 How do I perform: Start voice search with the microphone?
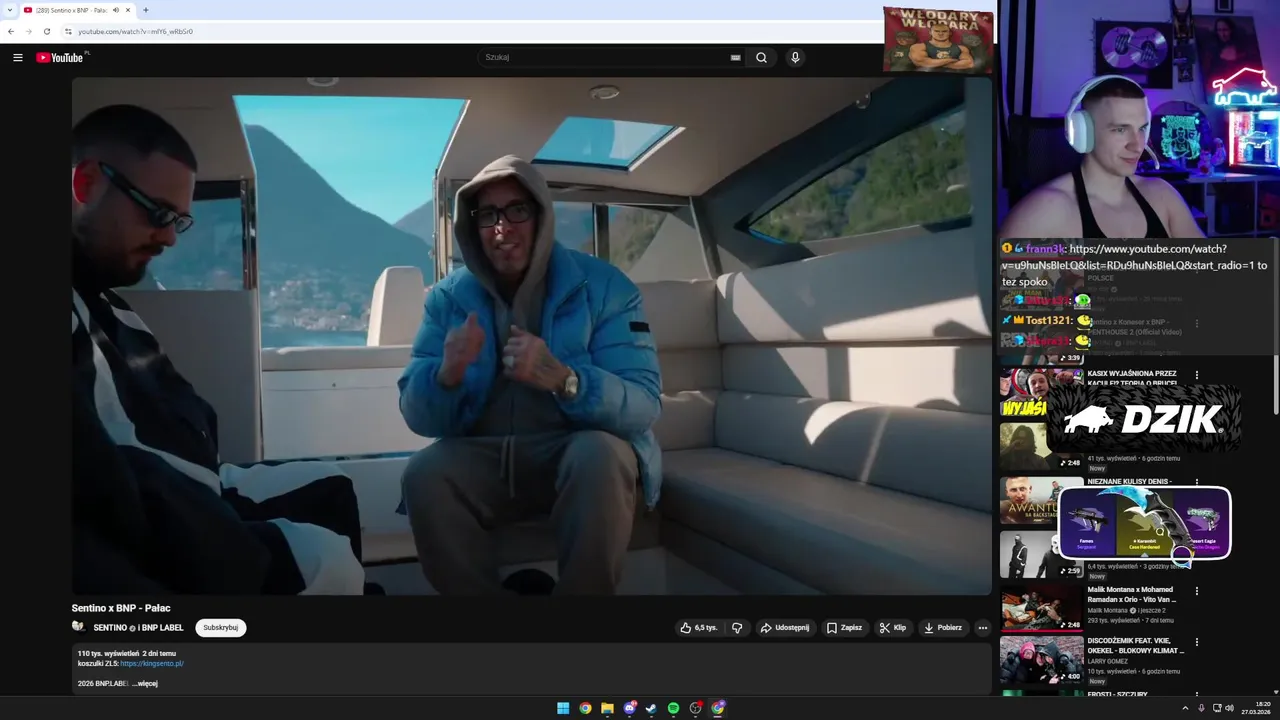click(795, 57)
